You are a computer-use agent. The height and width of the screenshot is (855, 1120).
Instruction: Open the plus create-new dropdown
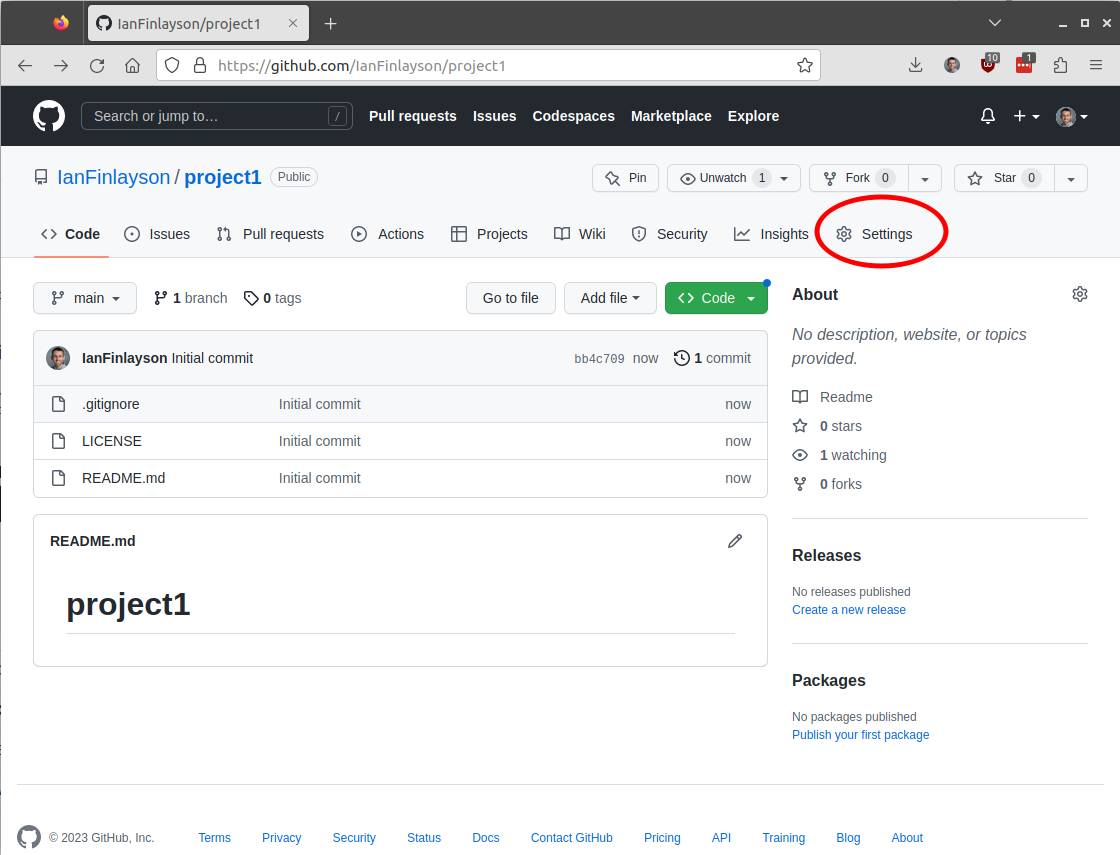(1026, 116)
